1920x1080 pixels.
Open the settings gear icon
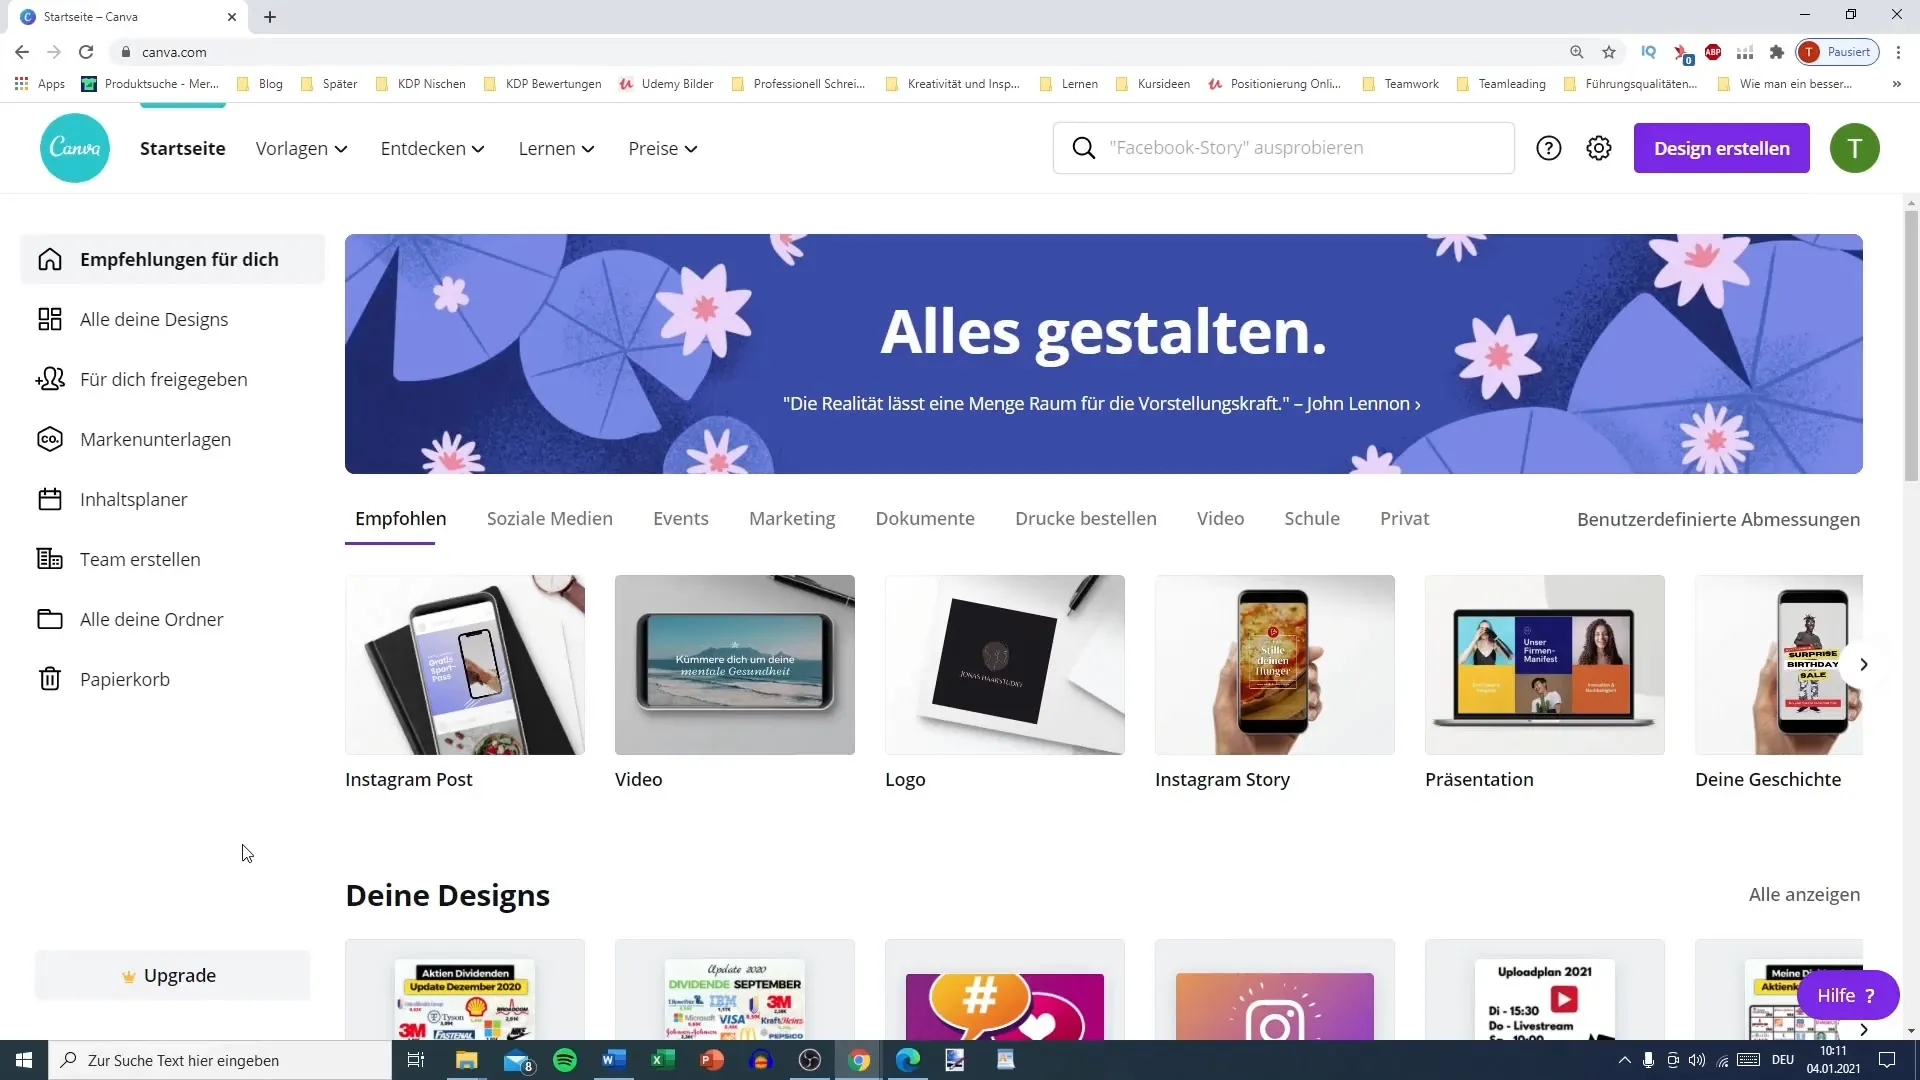point(1599,148)
